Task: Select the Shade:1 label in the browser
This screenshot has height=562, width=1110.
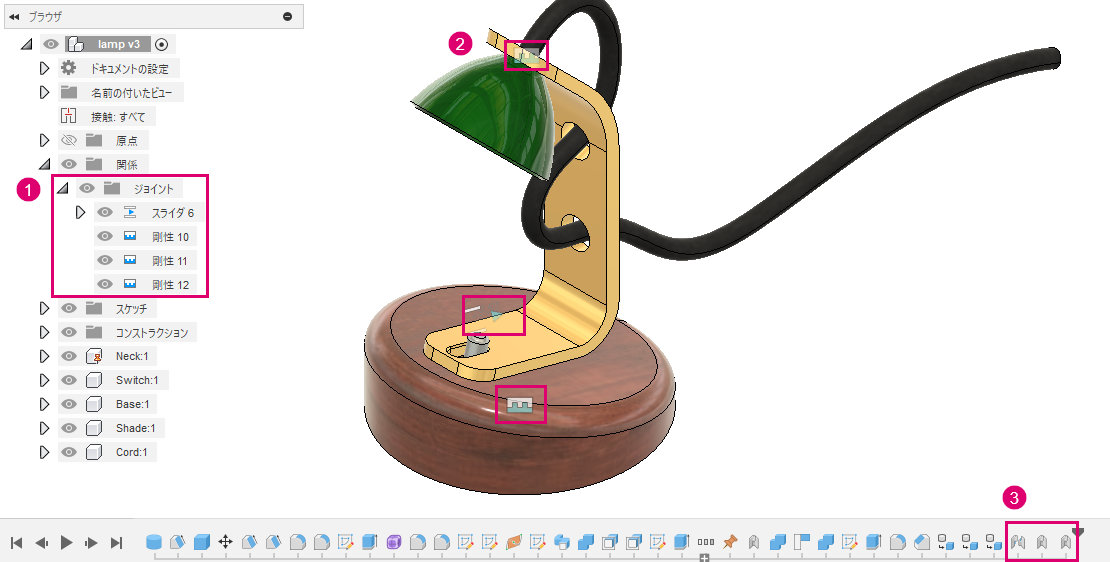Action: click(x=135, y=428)
